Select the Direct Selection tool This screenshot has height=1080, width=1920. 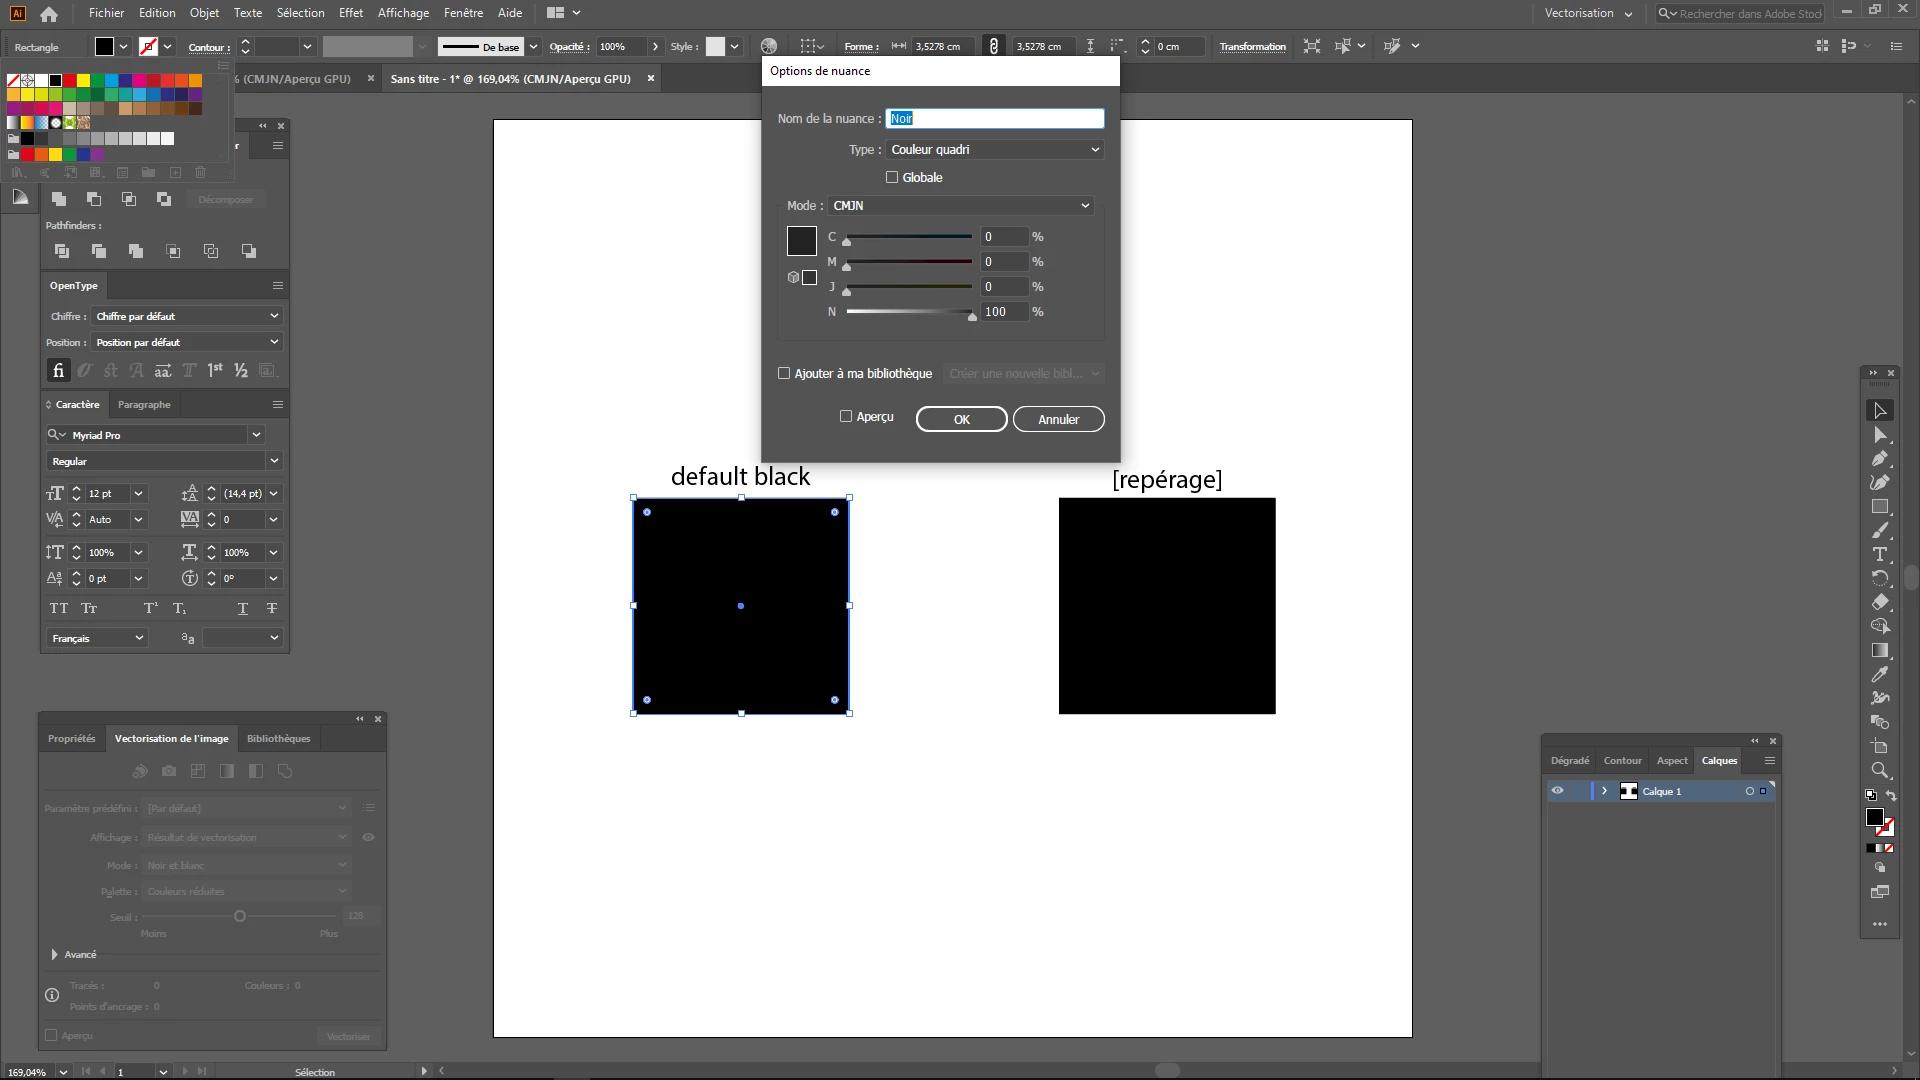pyautogui.click(x=1880, y=434)
